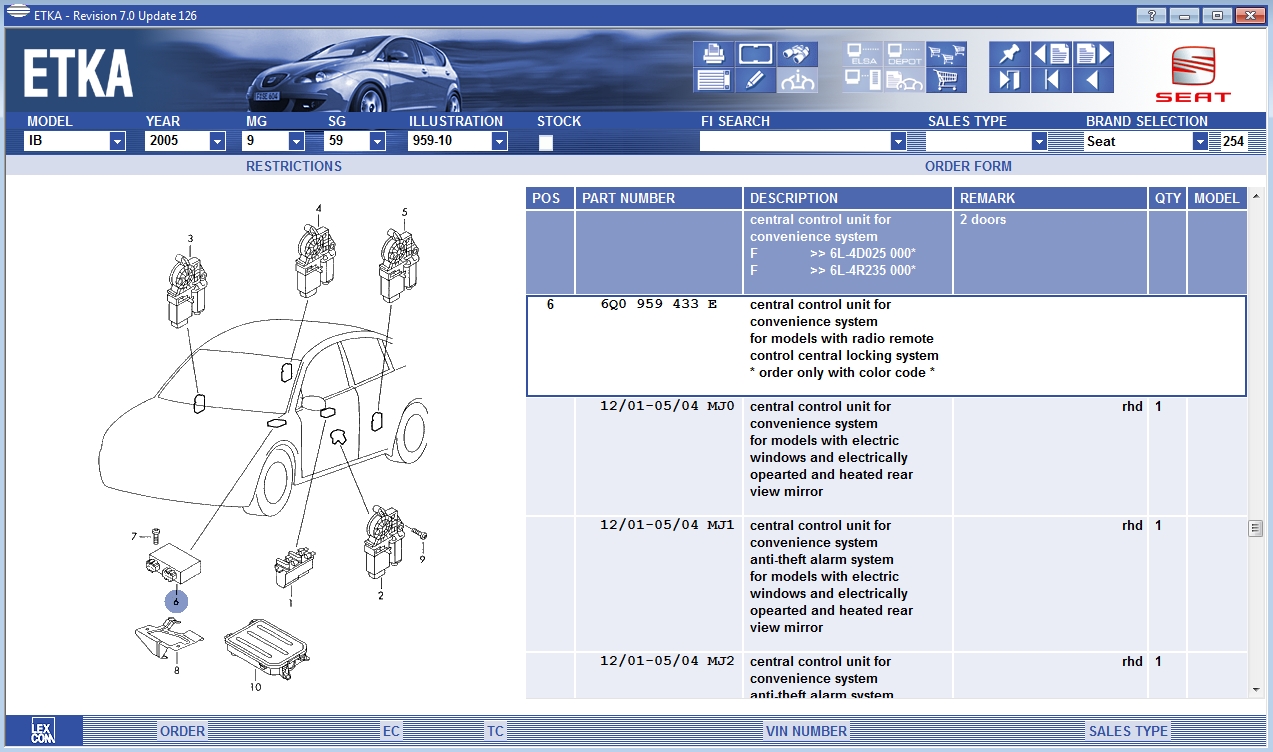
Task: Click the exit door icon
Action: tap(1009, 80)
